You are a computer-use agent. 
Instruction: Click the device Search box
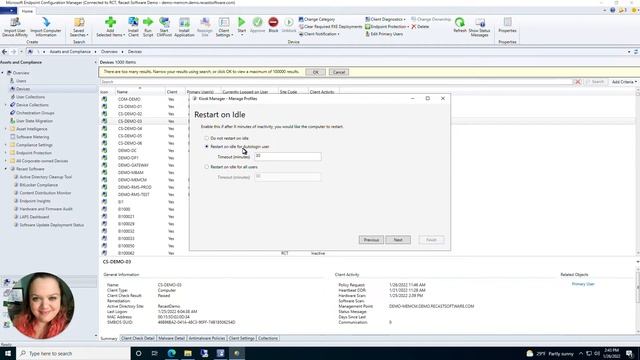[x=335, y=82]
